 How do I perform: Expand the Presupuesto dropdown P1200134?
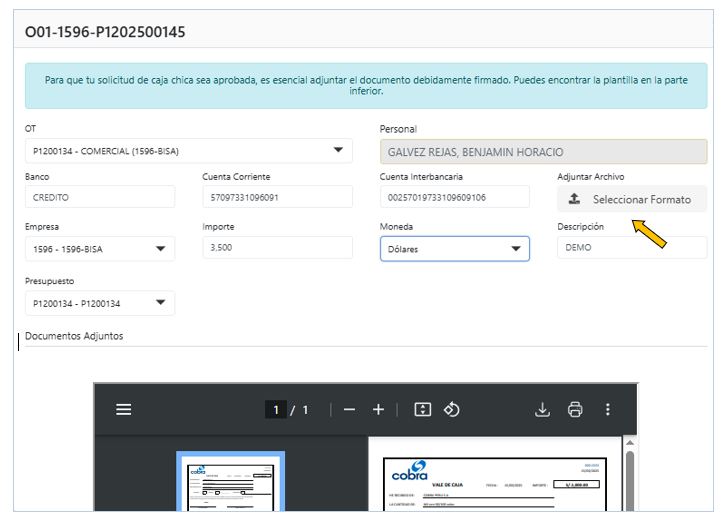click(100, 303)
